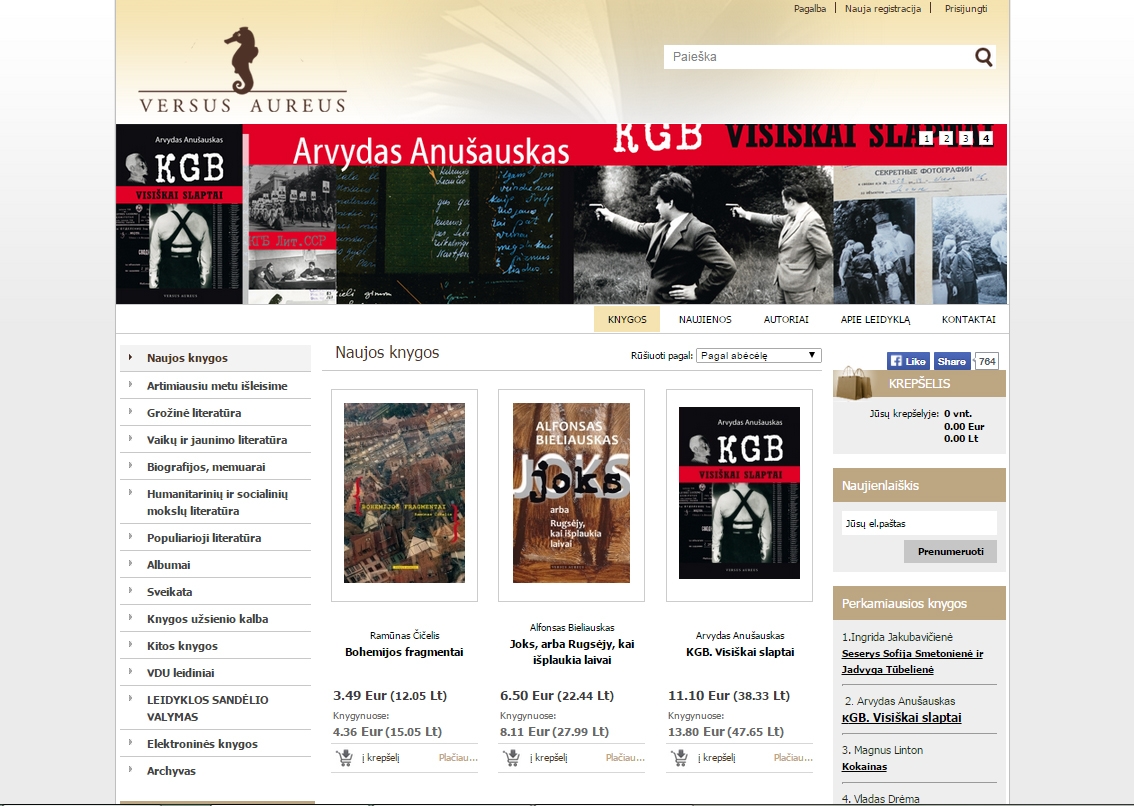1134x806 pixels.
Task: Open the sort order dropdown Pagal abėcėlę
Action: point(758,355)
